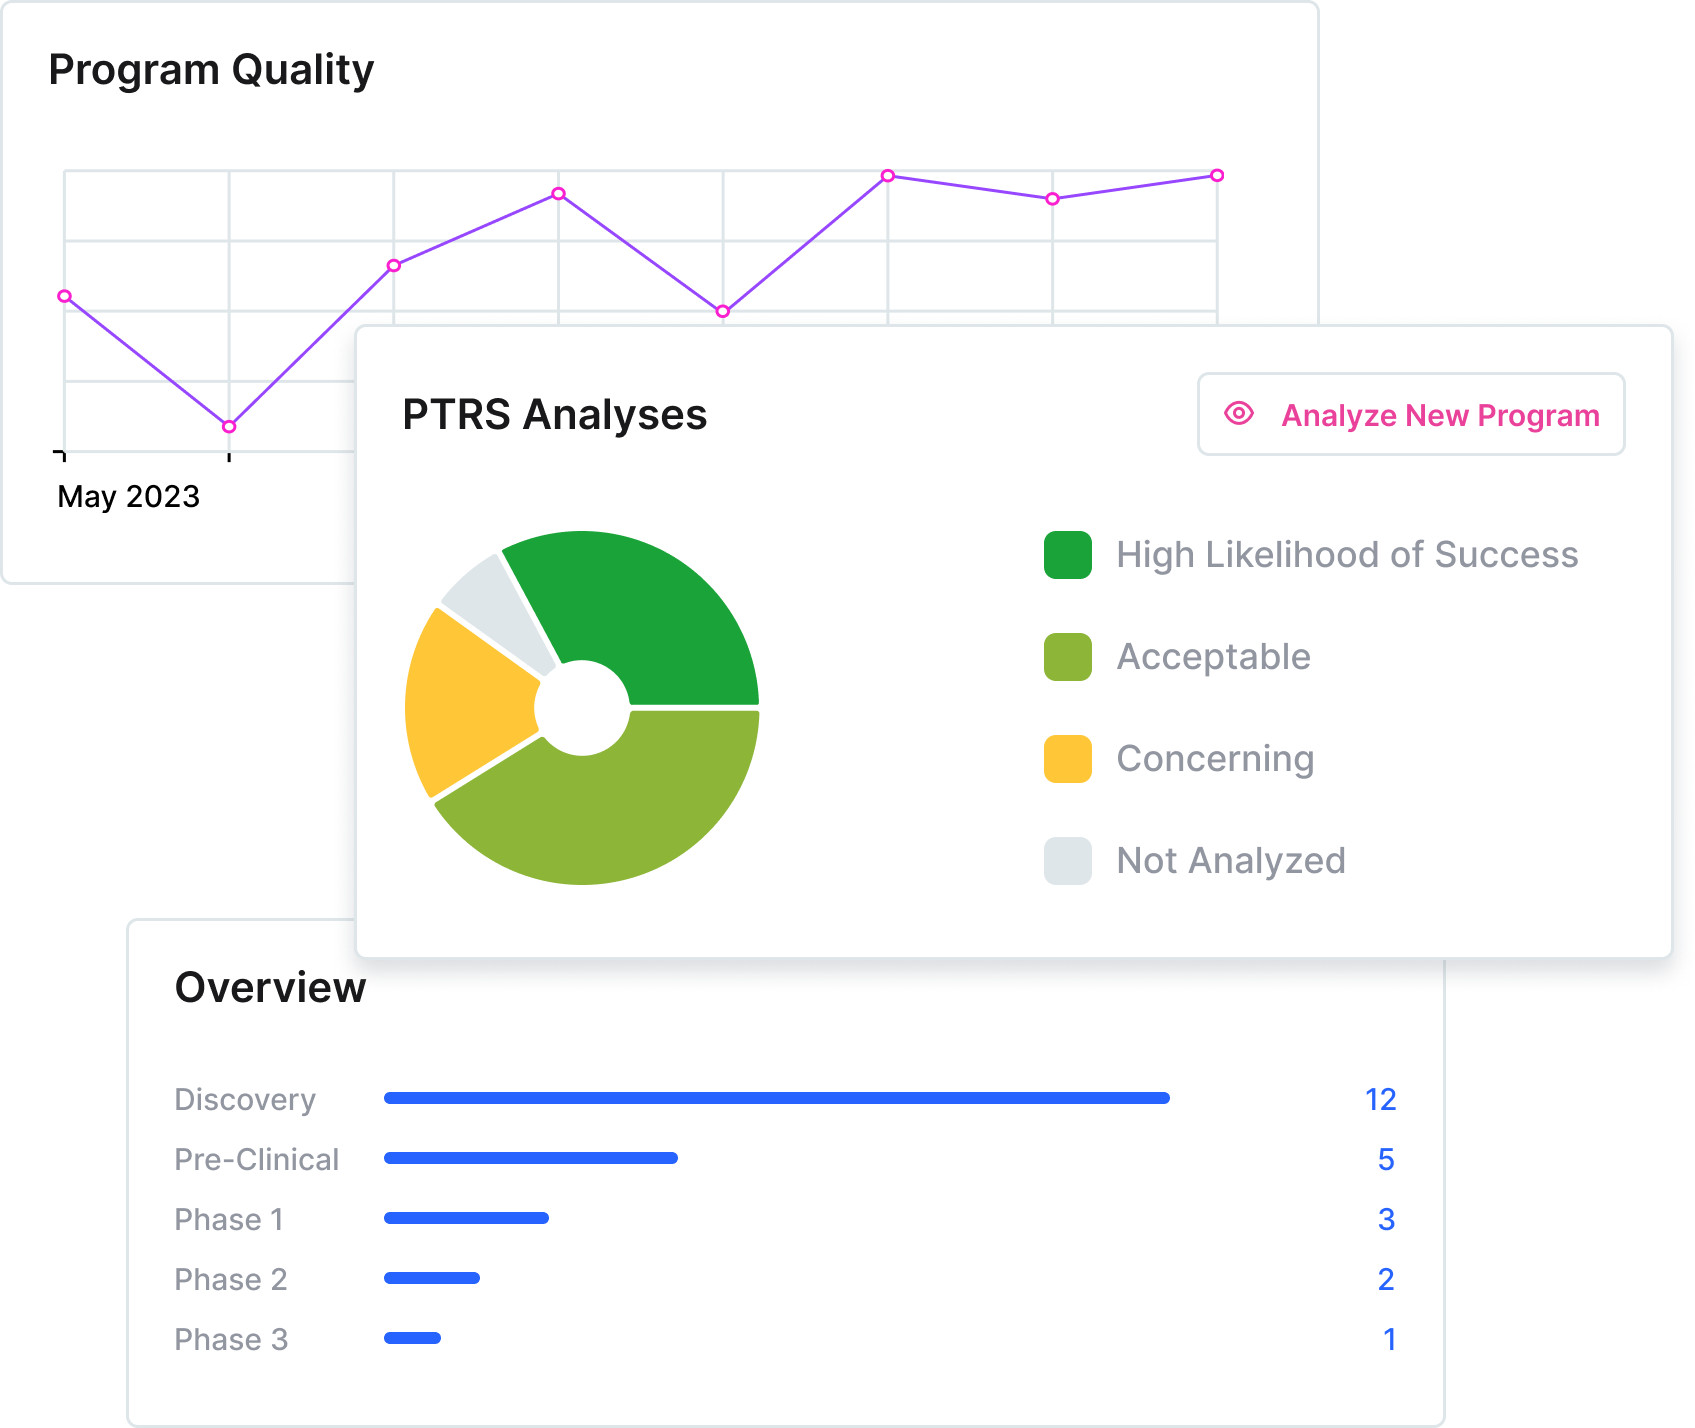The height and width of the screenshot is (1428, 1695).
Task: Click the 'Discovery' row label
Action: coord(245,1100)
